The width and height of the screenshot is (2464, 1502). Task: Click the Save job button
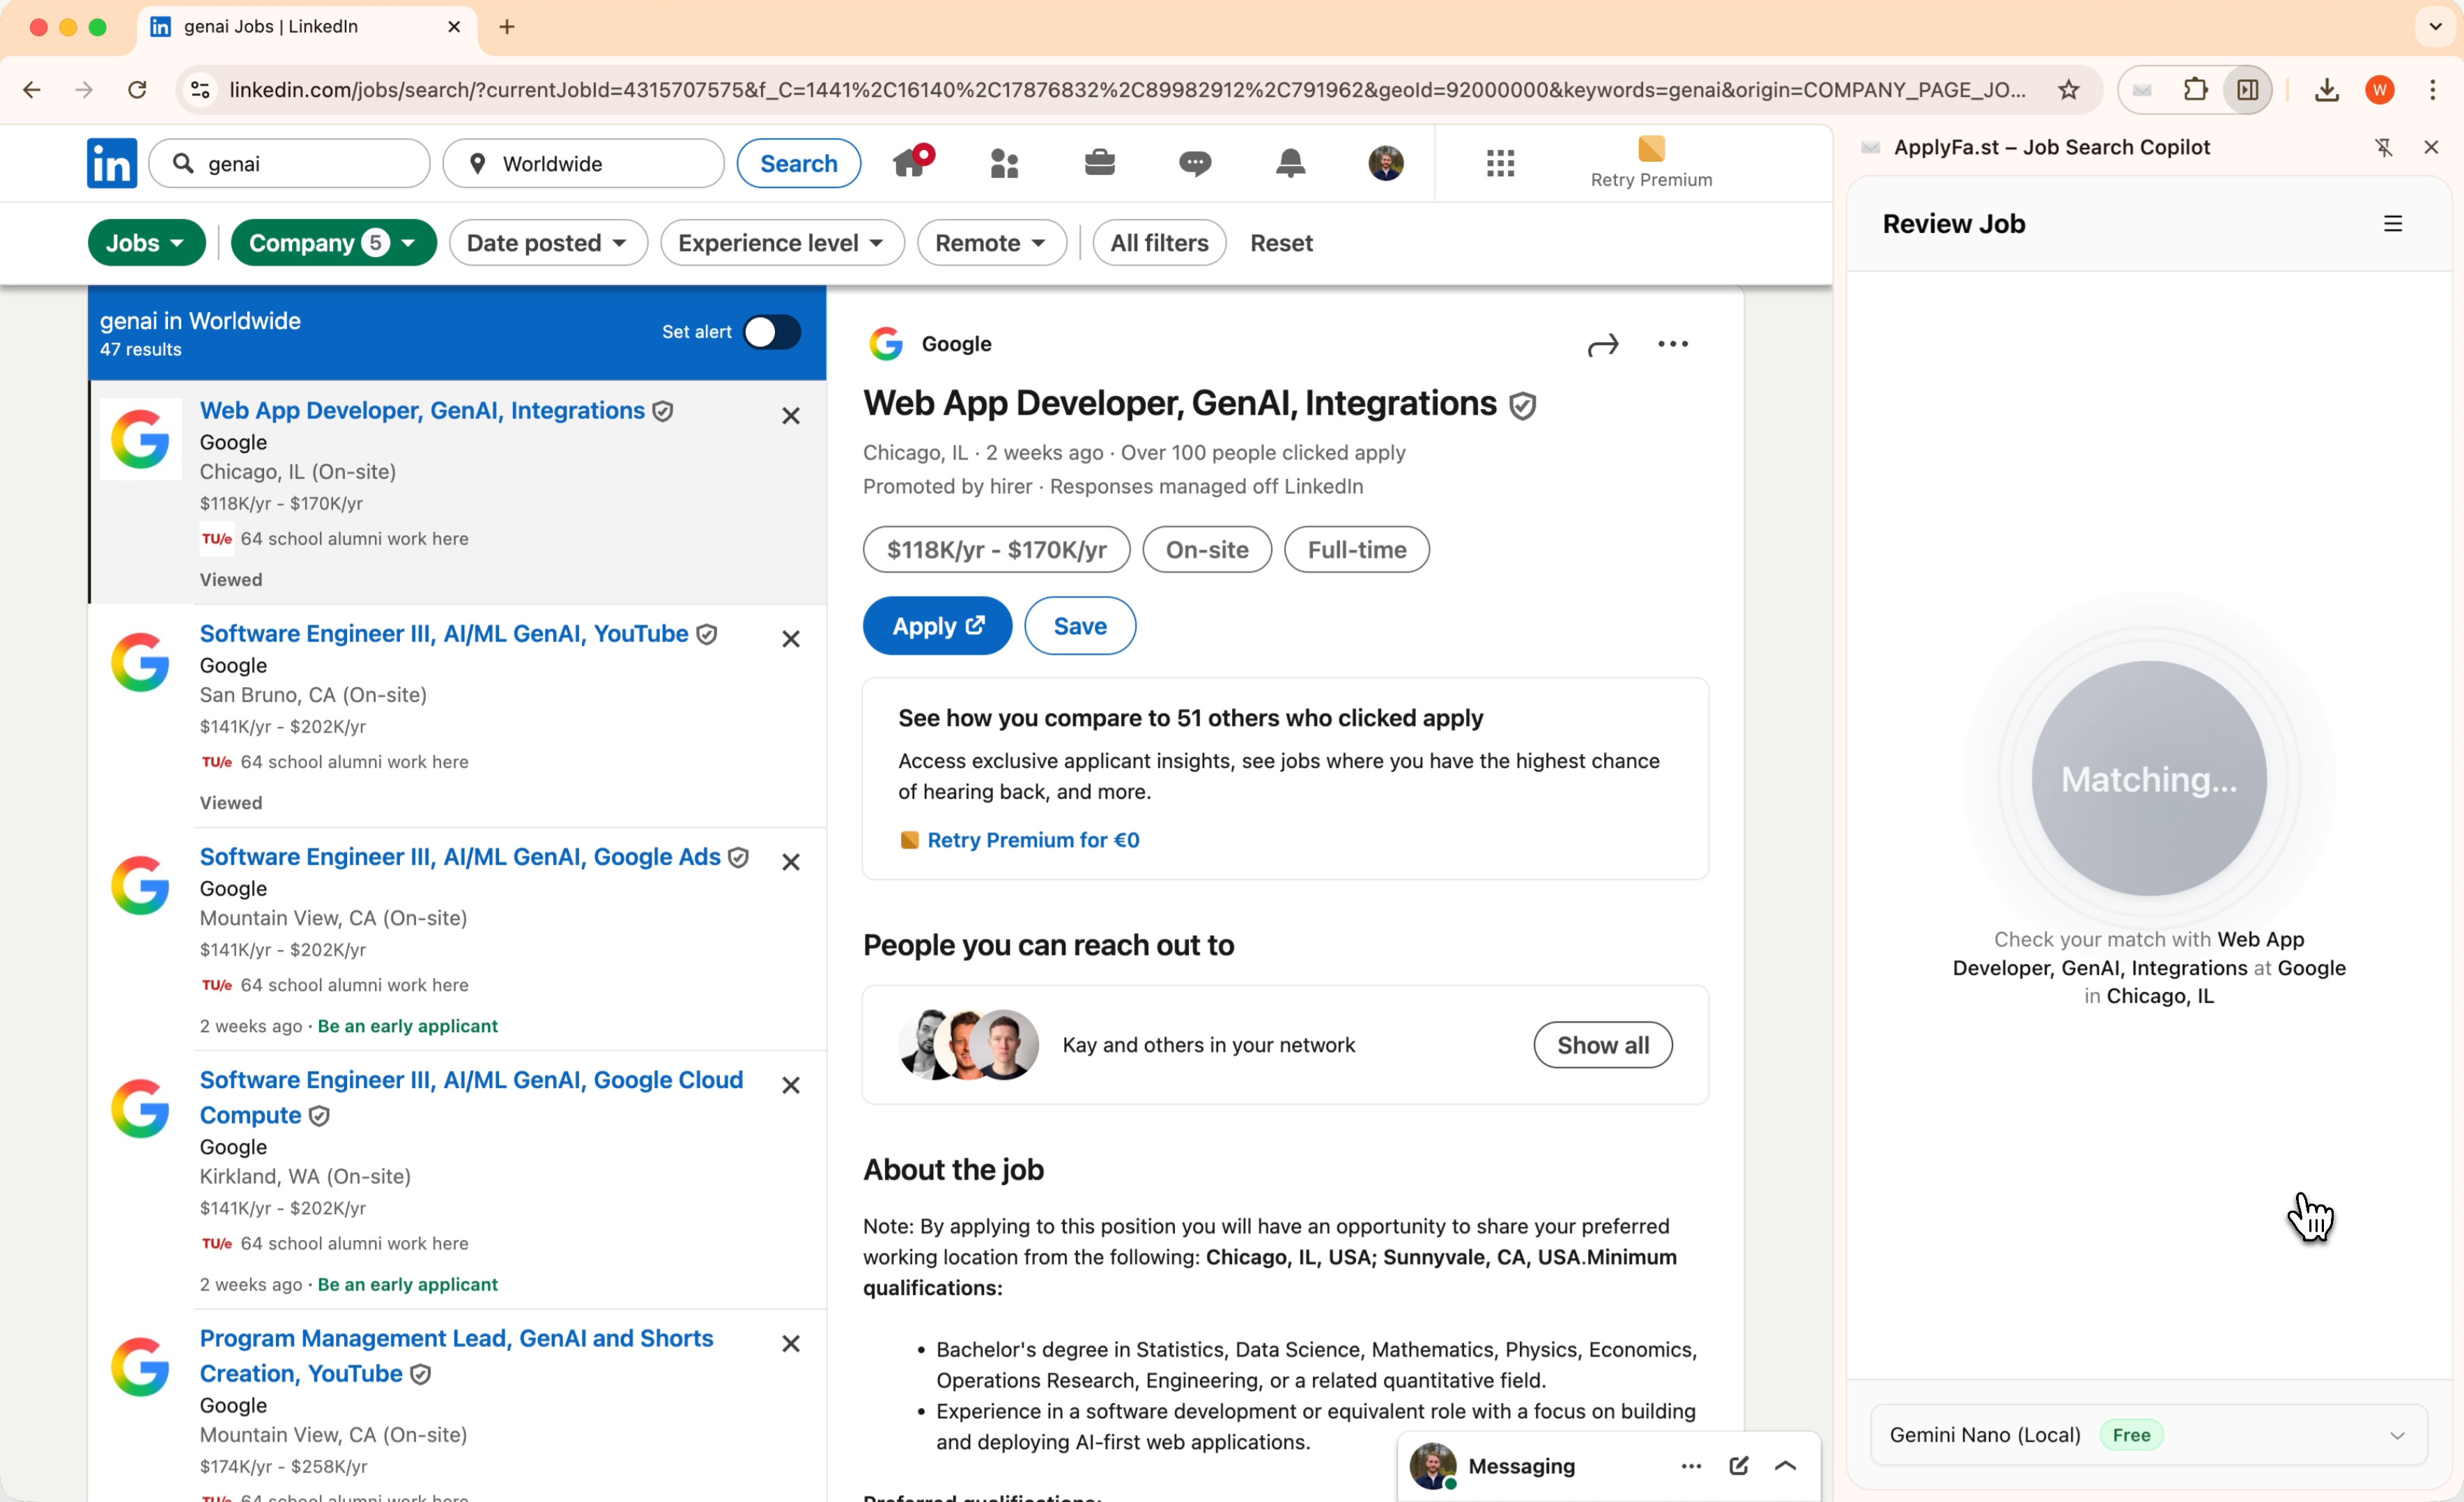[1079, 626]
